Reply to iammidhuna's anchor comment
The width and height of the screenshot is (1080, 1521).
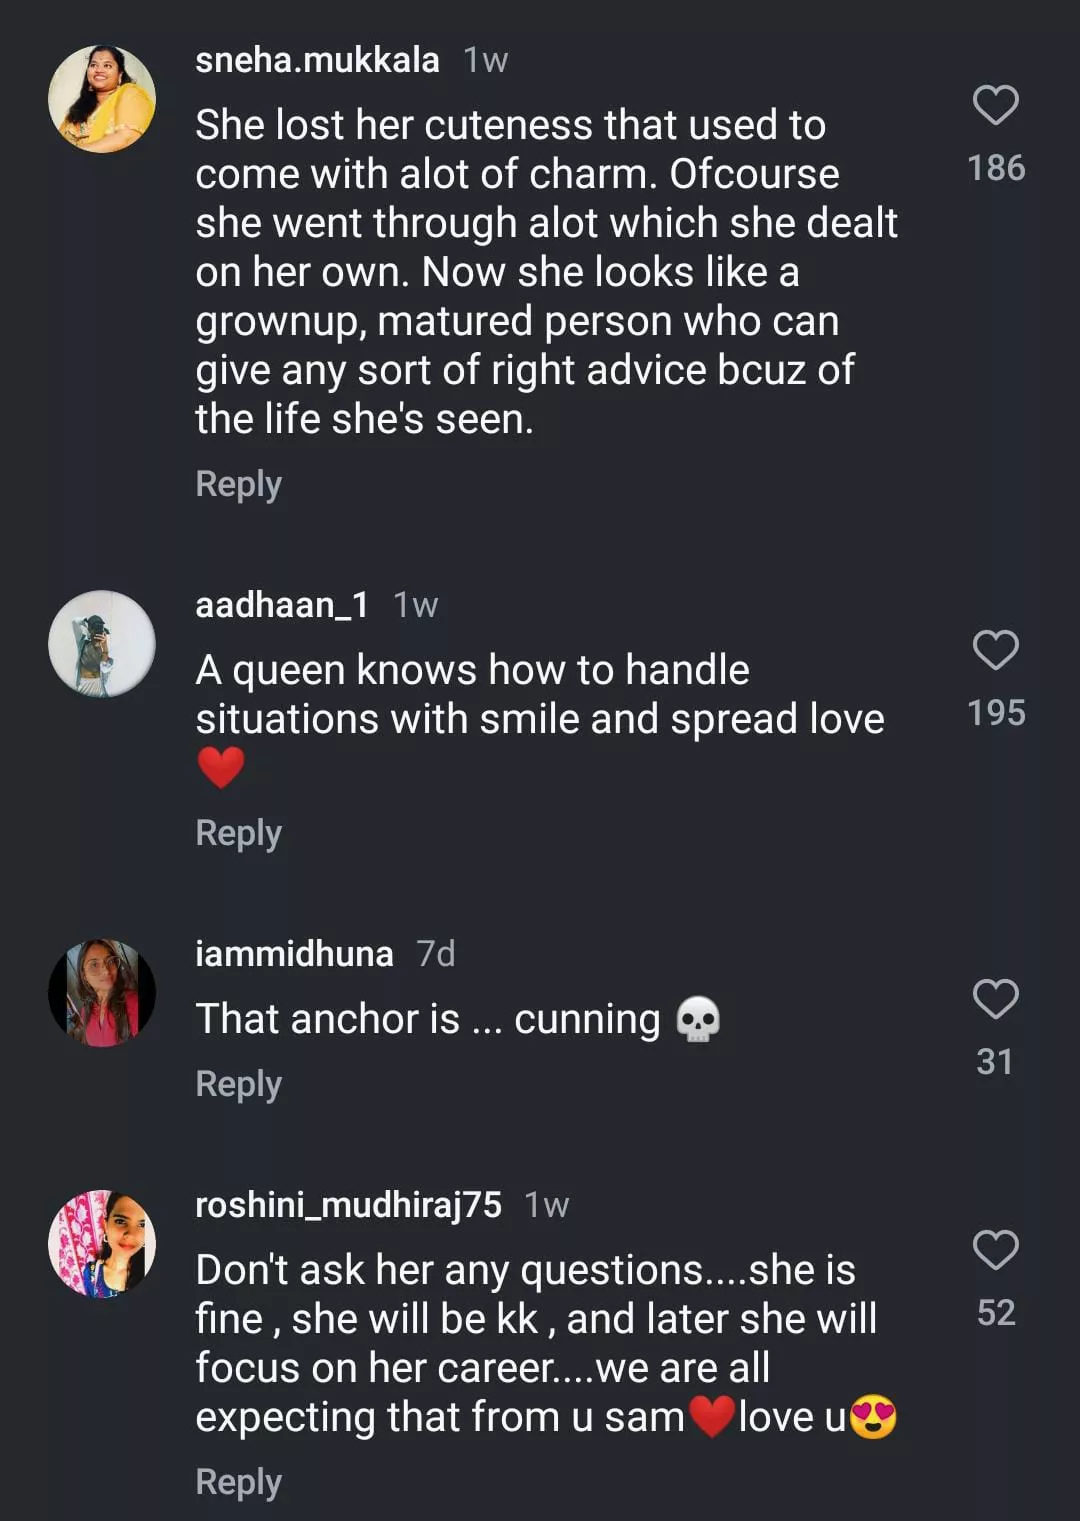[238, 1084]
